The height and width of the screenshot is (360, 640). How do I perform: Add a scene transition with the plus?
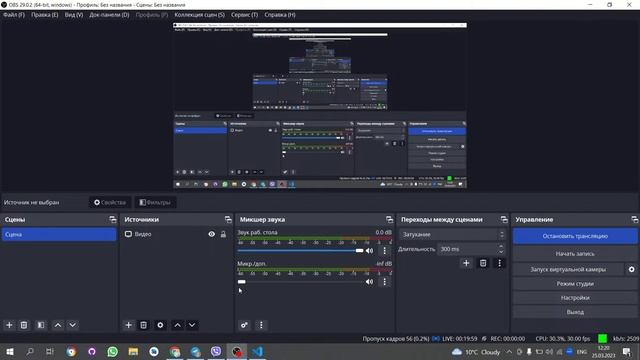tap(466, 263)
